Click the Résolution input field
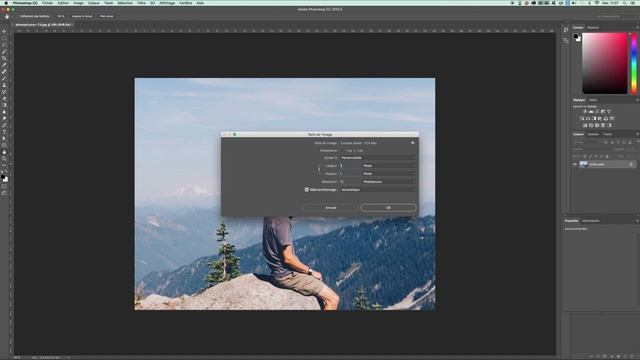This screenshot has width=640, height=360. coord(350,182)
